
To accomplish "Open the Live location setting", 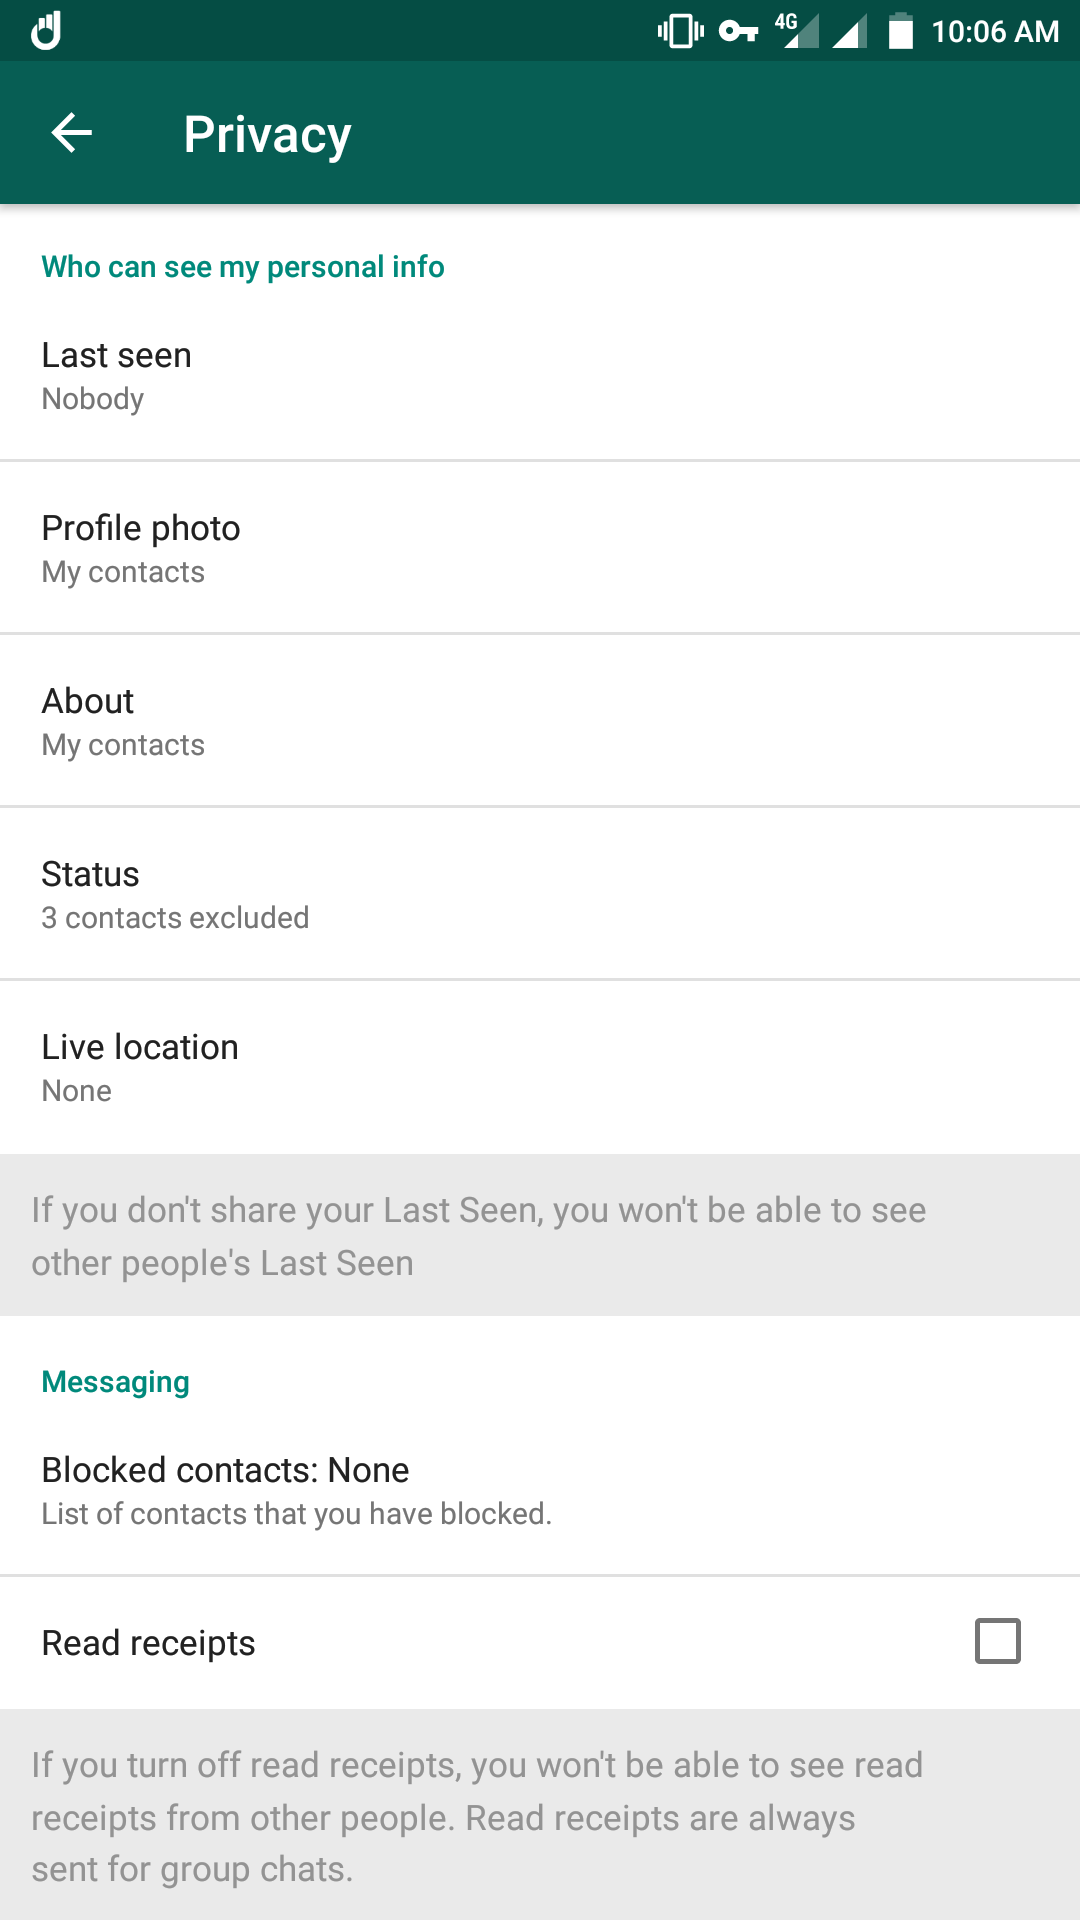I will (540, 1067).
